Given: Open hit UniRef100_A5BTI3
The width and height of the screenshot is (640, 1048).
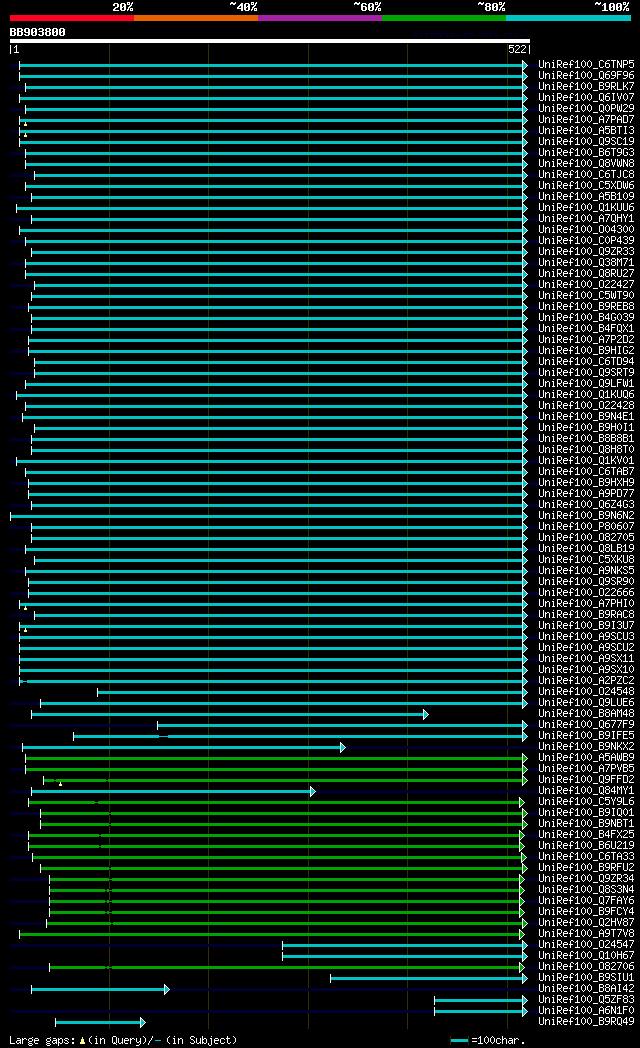Looking at the screenshot, I should 586,130.
